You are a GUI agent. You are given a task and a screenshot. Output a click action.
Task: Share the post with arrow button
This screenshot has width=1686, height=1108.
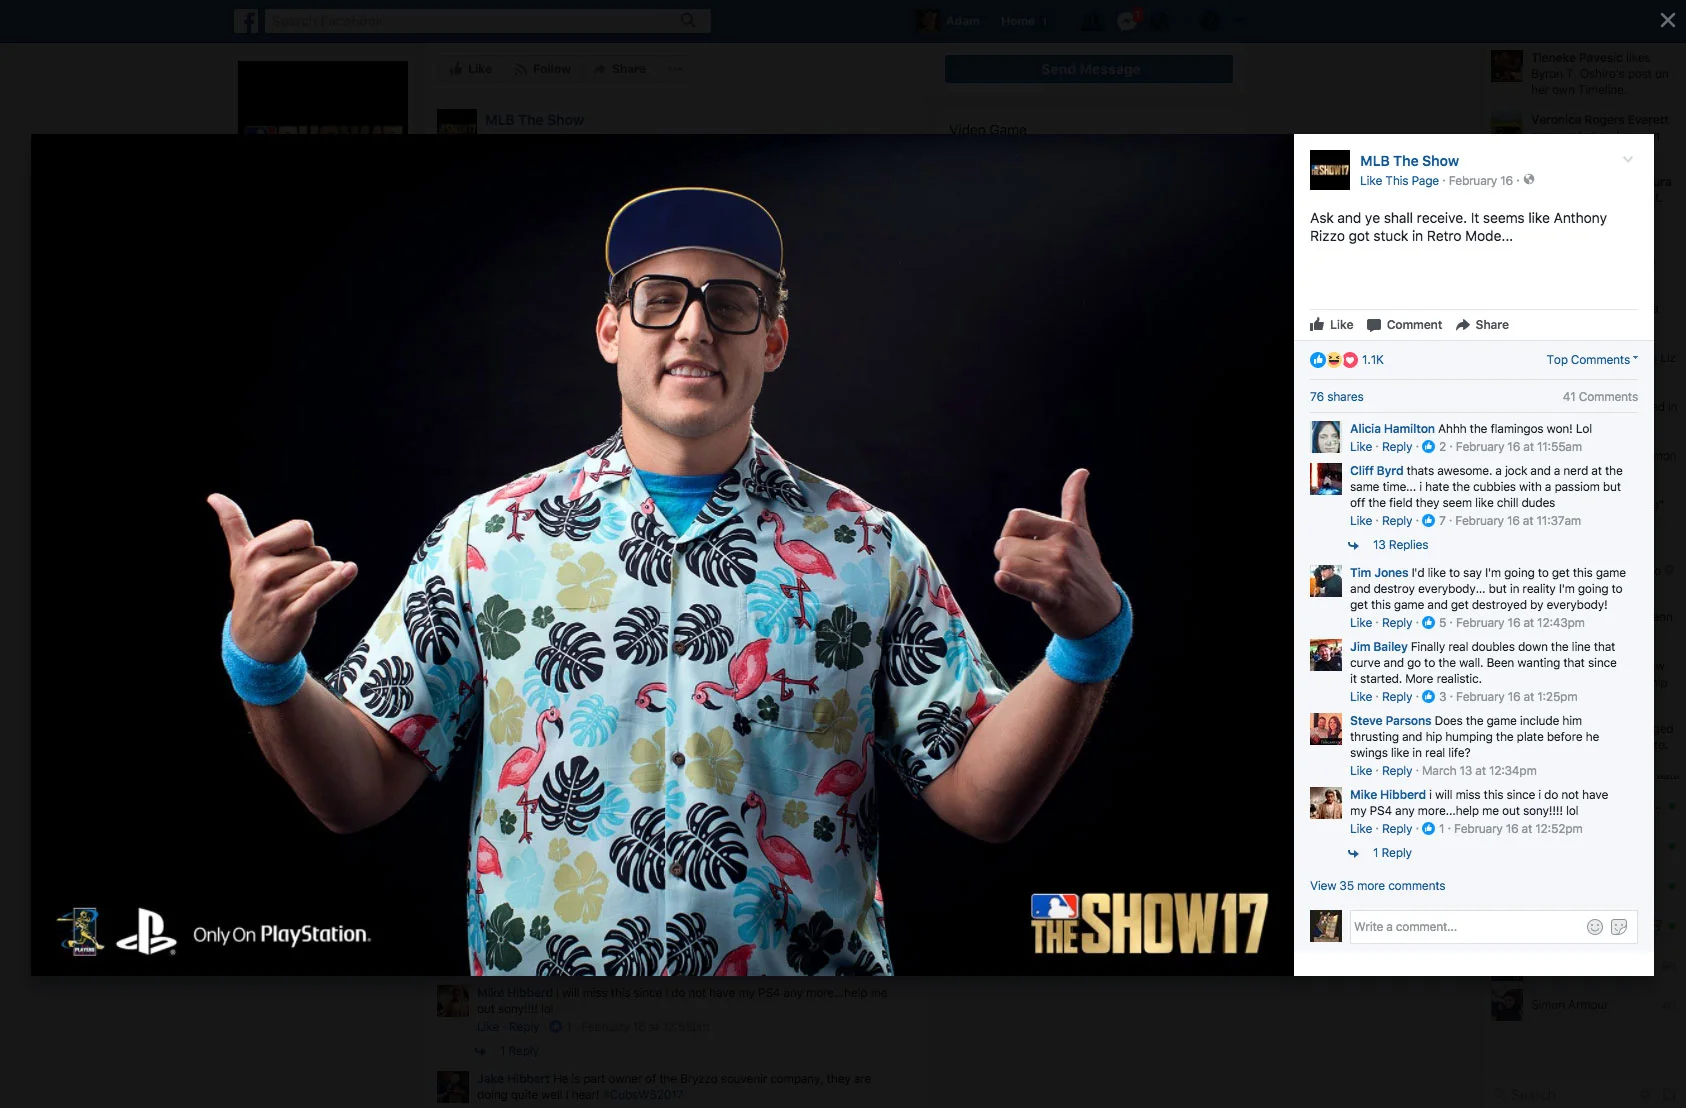pos(1482,325)
